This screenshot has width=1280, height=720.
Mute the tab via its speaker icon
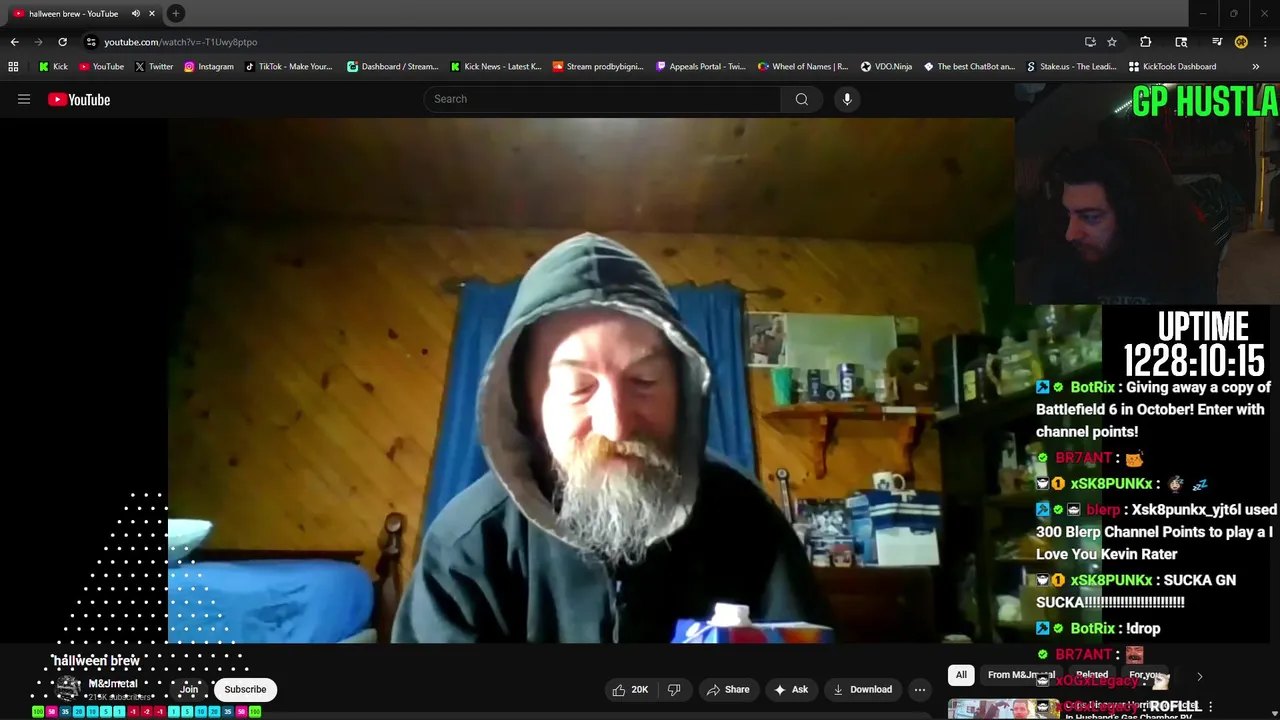pyautogui.click(x=136, y=13)
